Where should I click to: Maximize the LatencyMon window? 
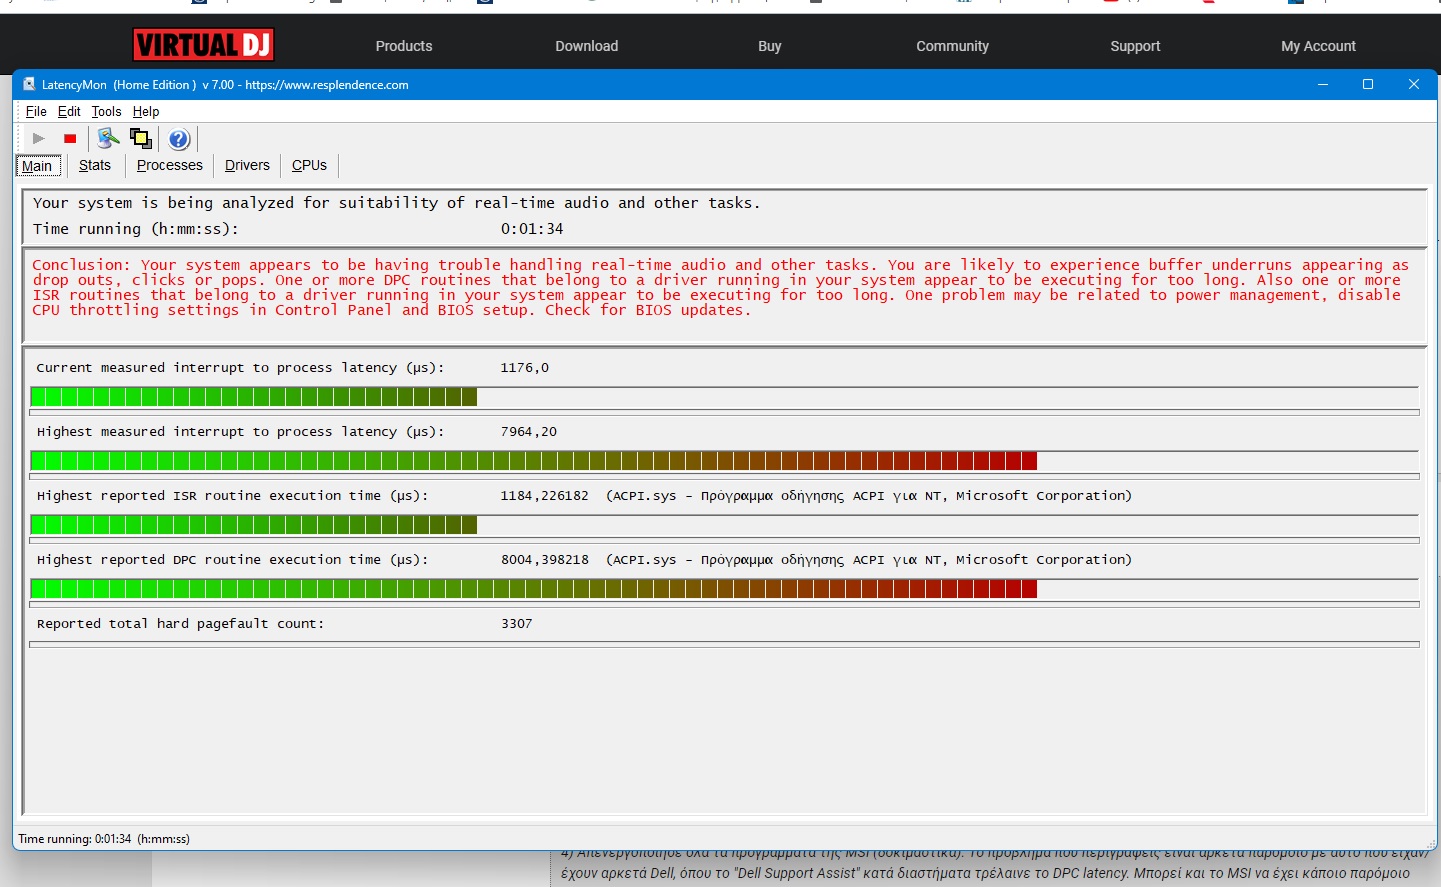pos(1368,84)
